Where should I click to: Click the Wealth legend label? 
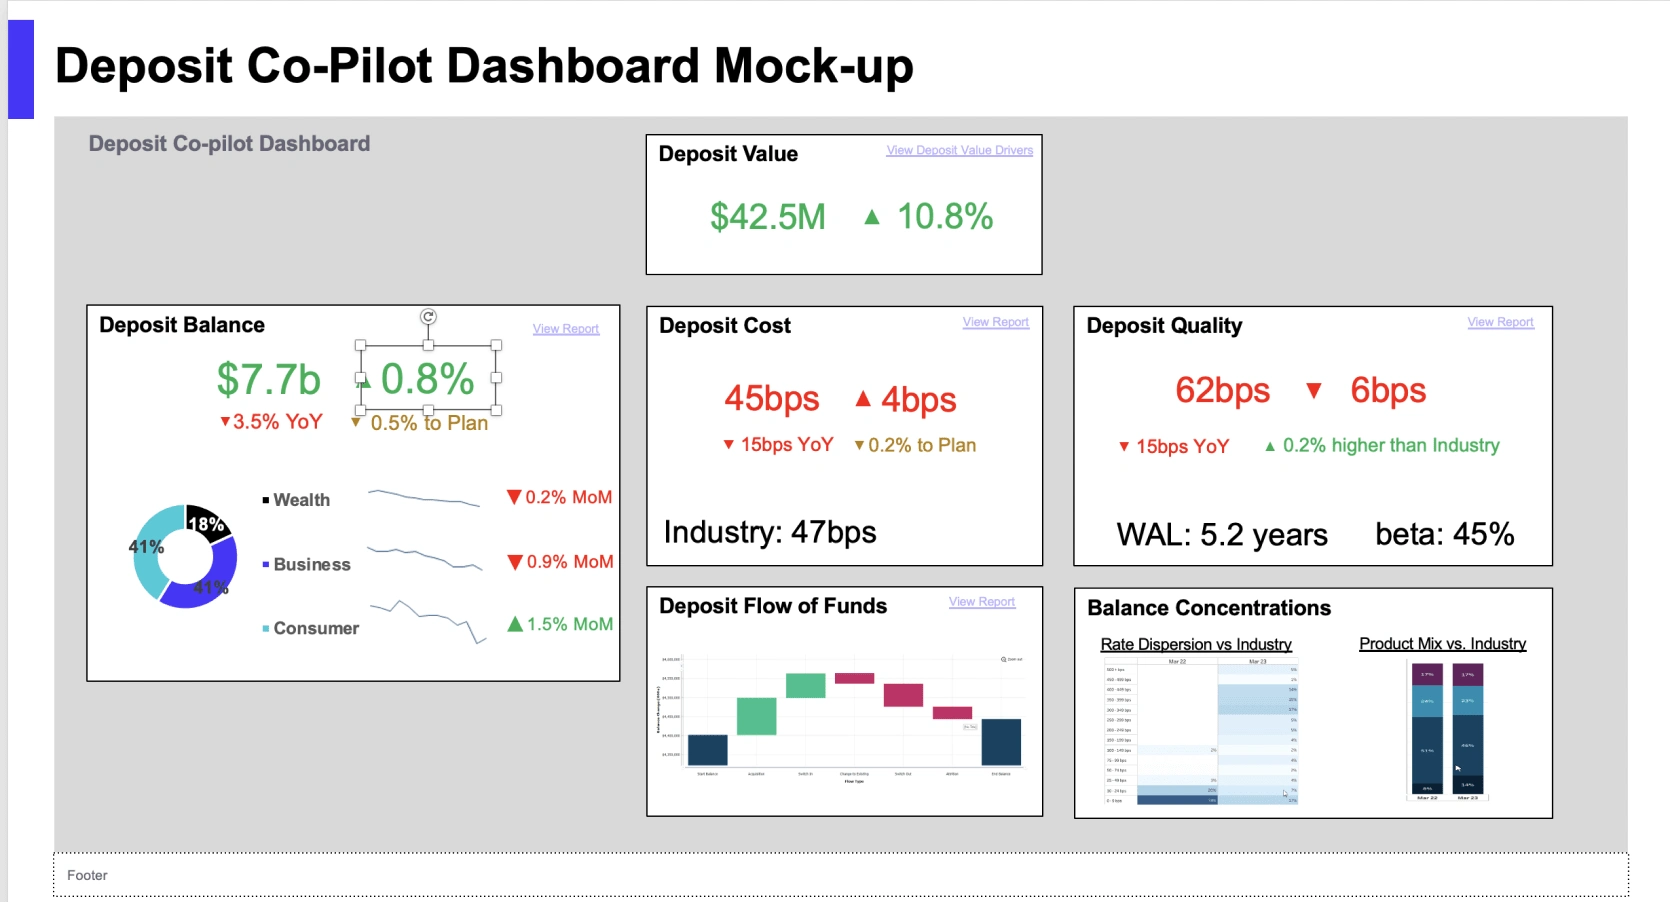(301, 500)
